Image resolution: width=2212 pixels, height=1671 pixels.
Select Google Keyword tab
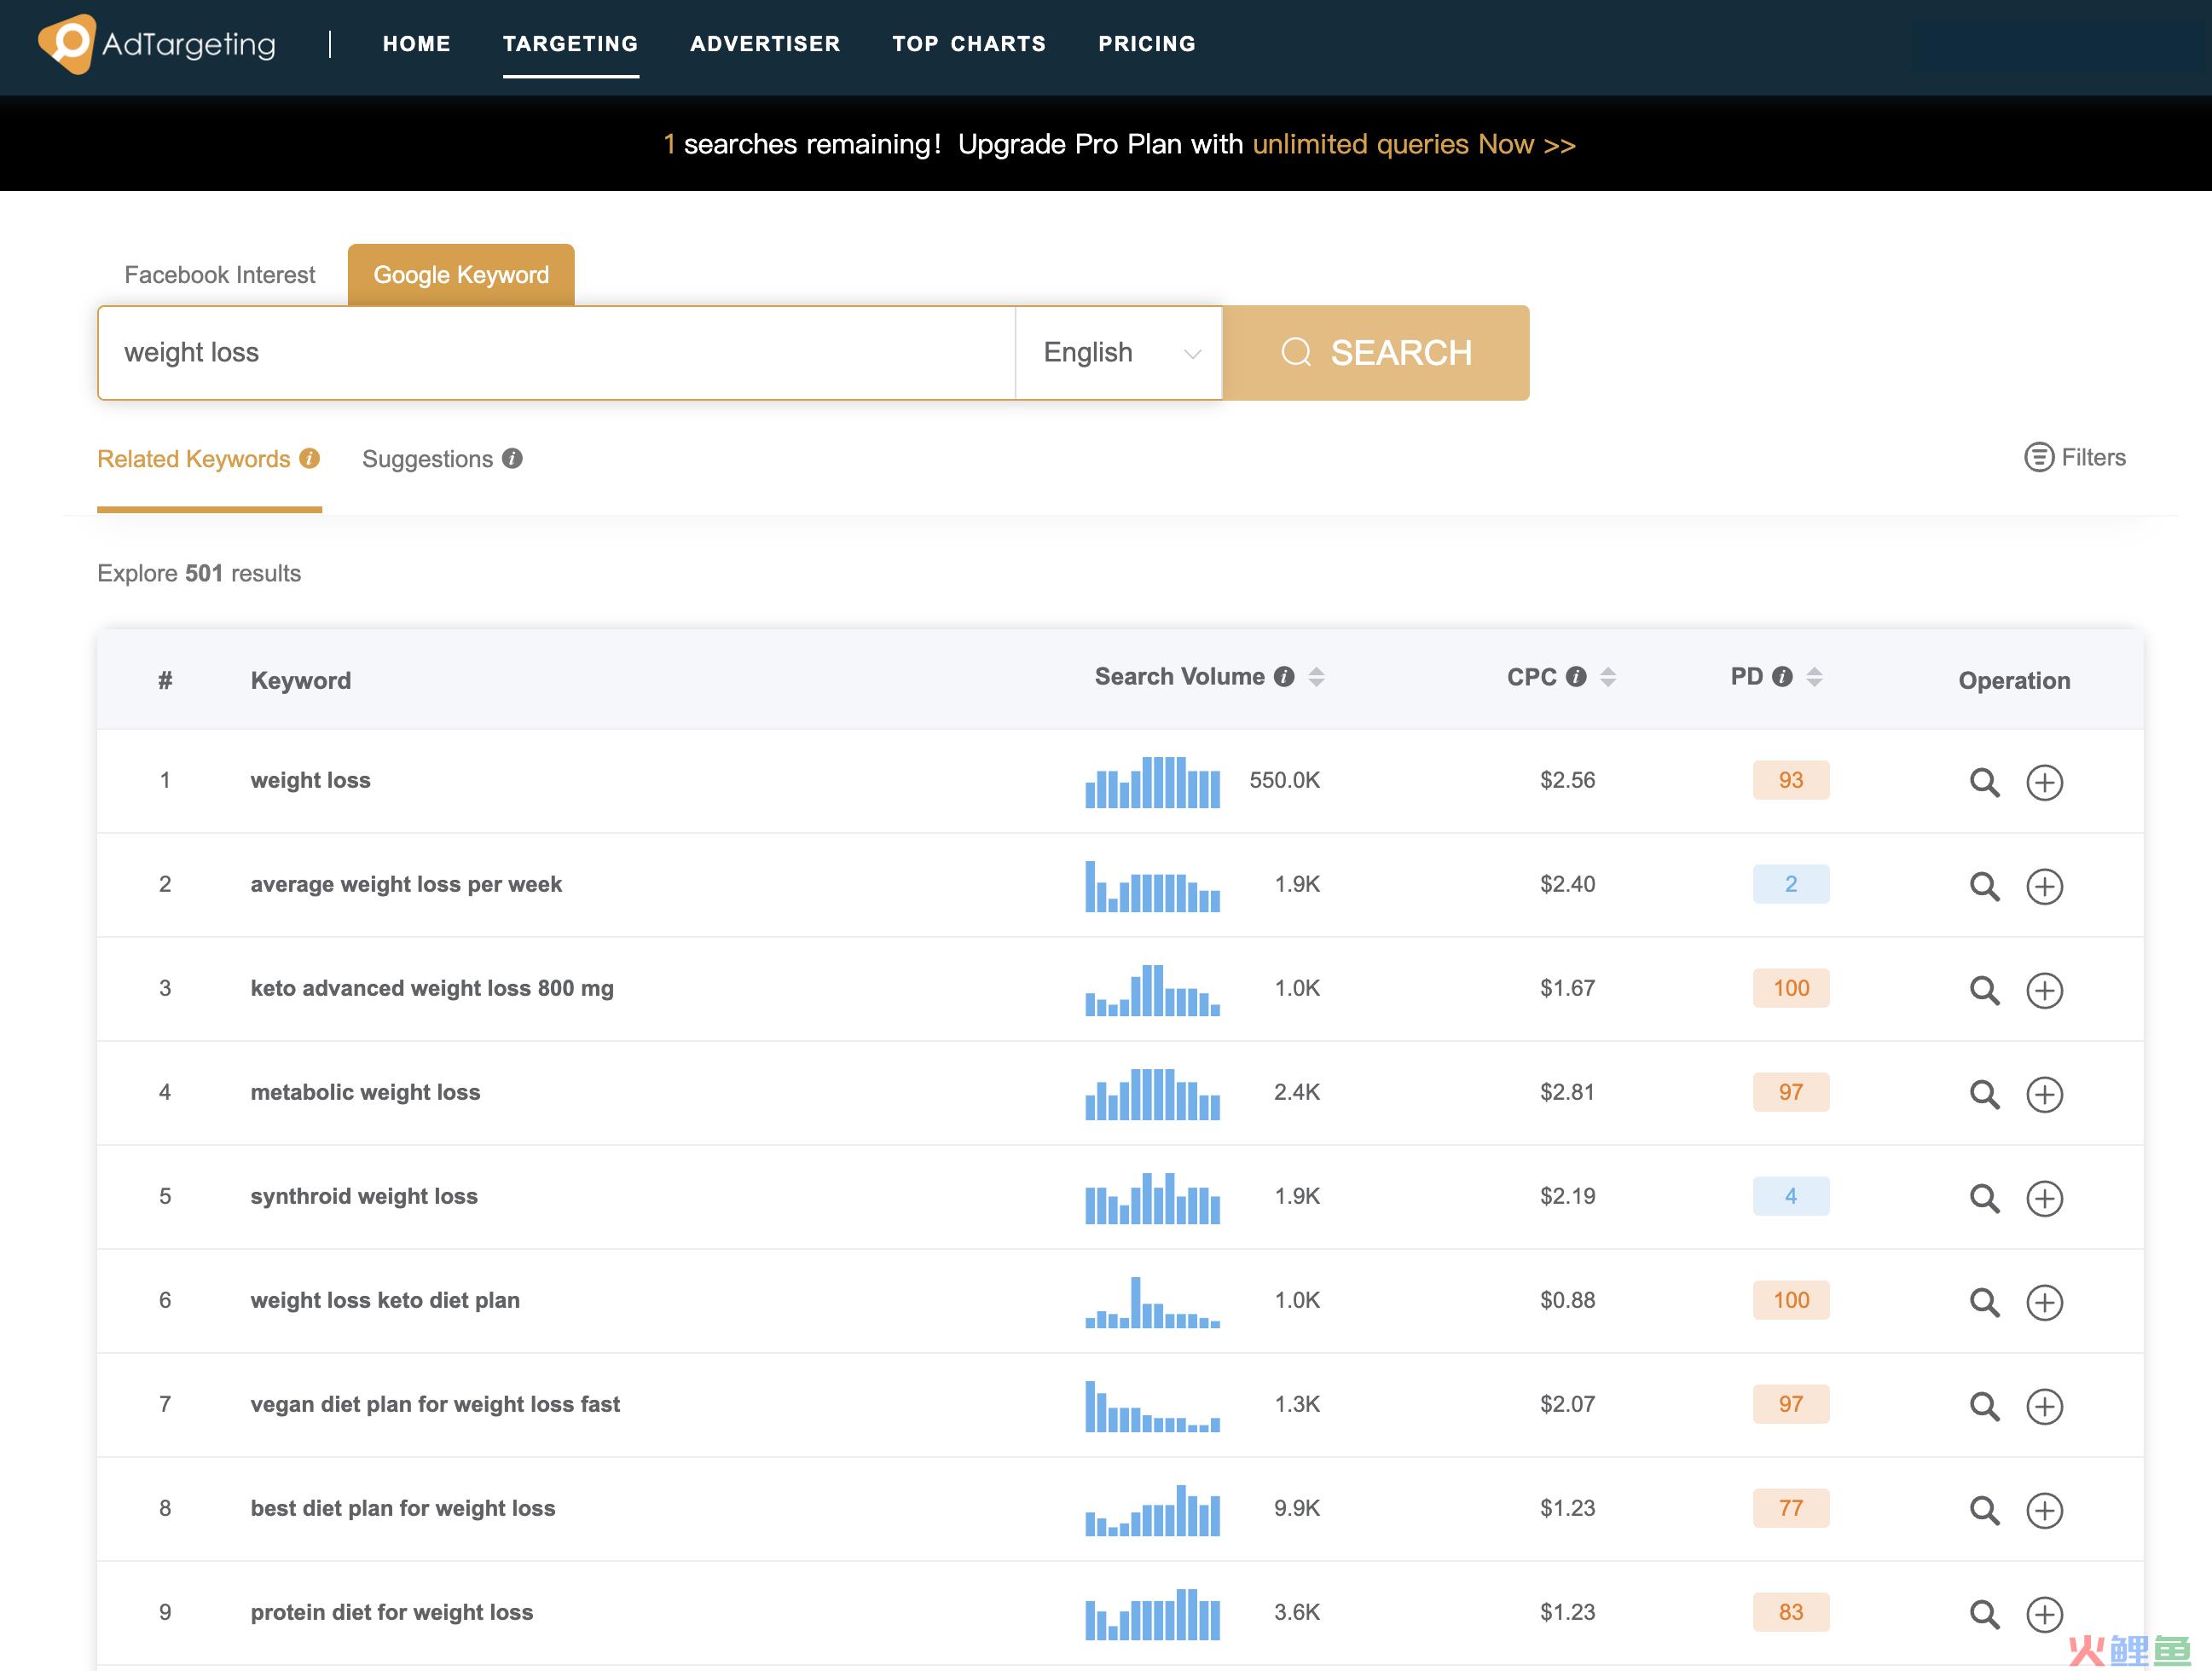tap(461, 275)
